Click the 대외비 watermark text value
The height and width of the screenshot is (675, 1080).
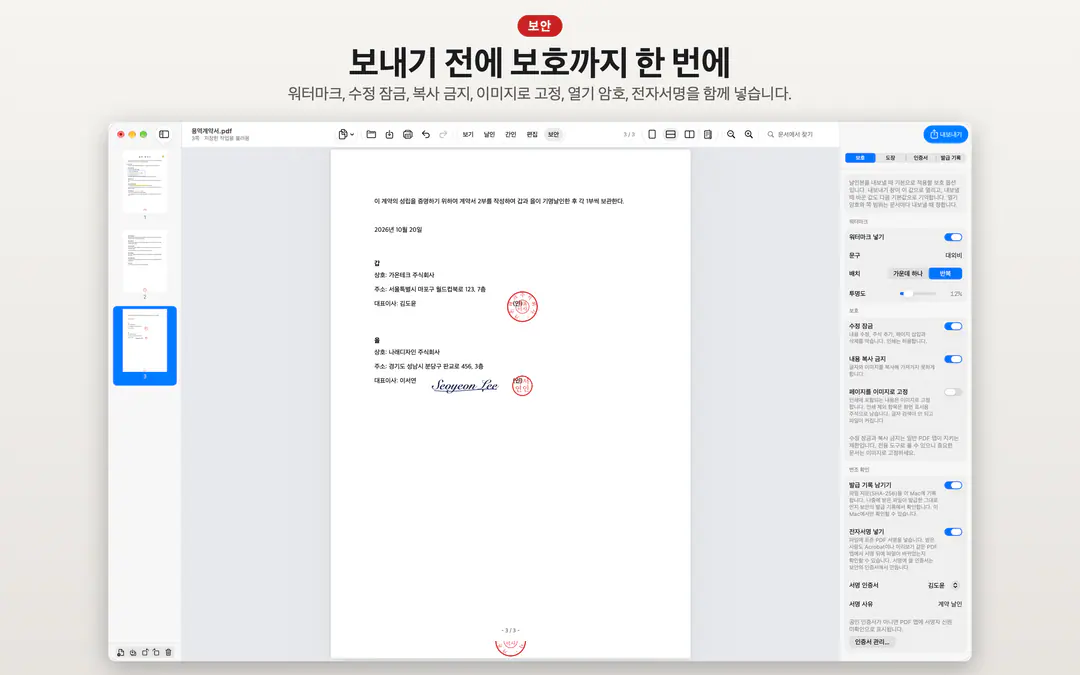953,256
